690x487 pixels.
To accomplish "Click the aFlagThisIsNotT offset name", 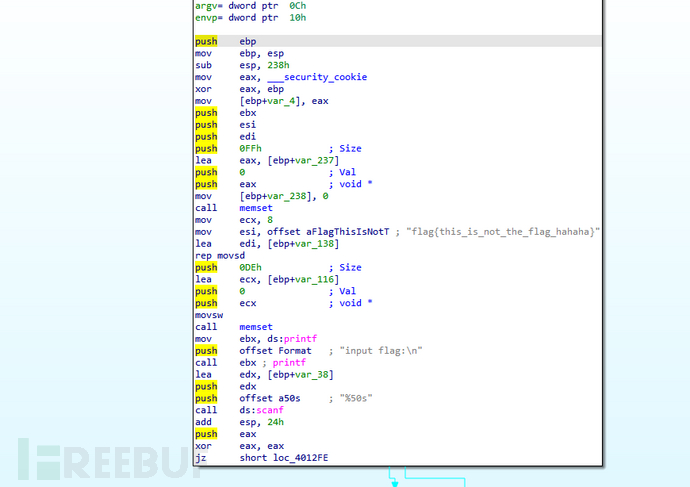I will [337, 232].
